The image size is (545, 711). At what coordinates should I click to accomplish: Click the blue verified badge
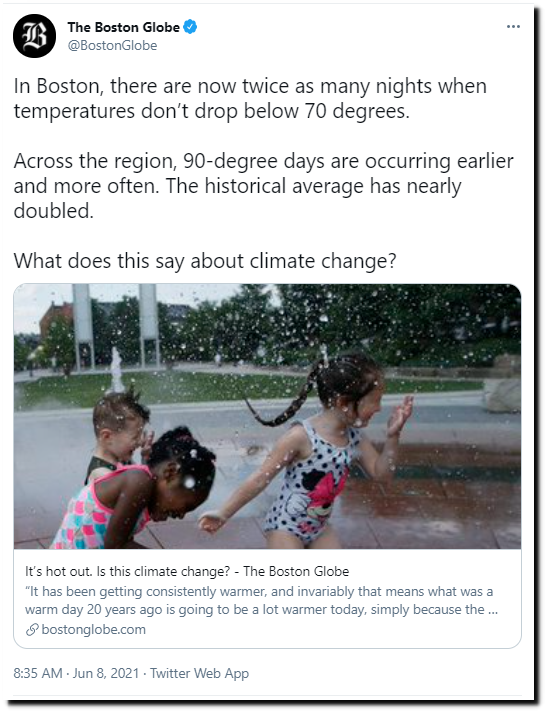click(x=190, y=27)
